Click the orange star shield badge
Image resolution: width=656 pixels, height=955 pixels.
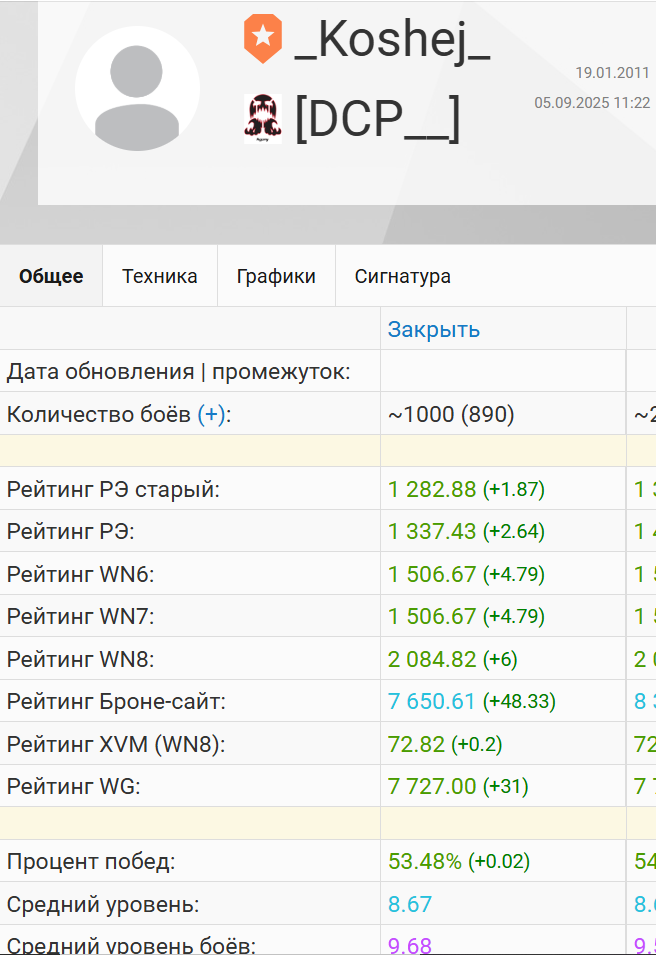click(263, 38)
